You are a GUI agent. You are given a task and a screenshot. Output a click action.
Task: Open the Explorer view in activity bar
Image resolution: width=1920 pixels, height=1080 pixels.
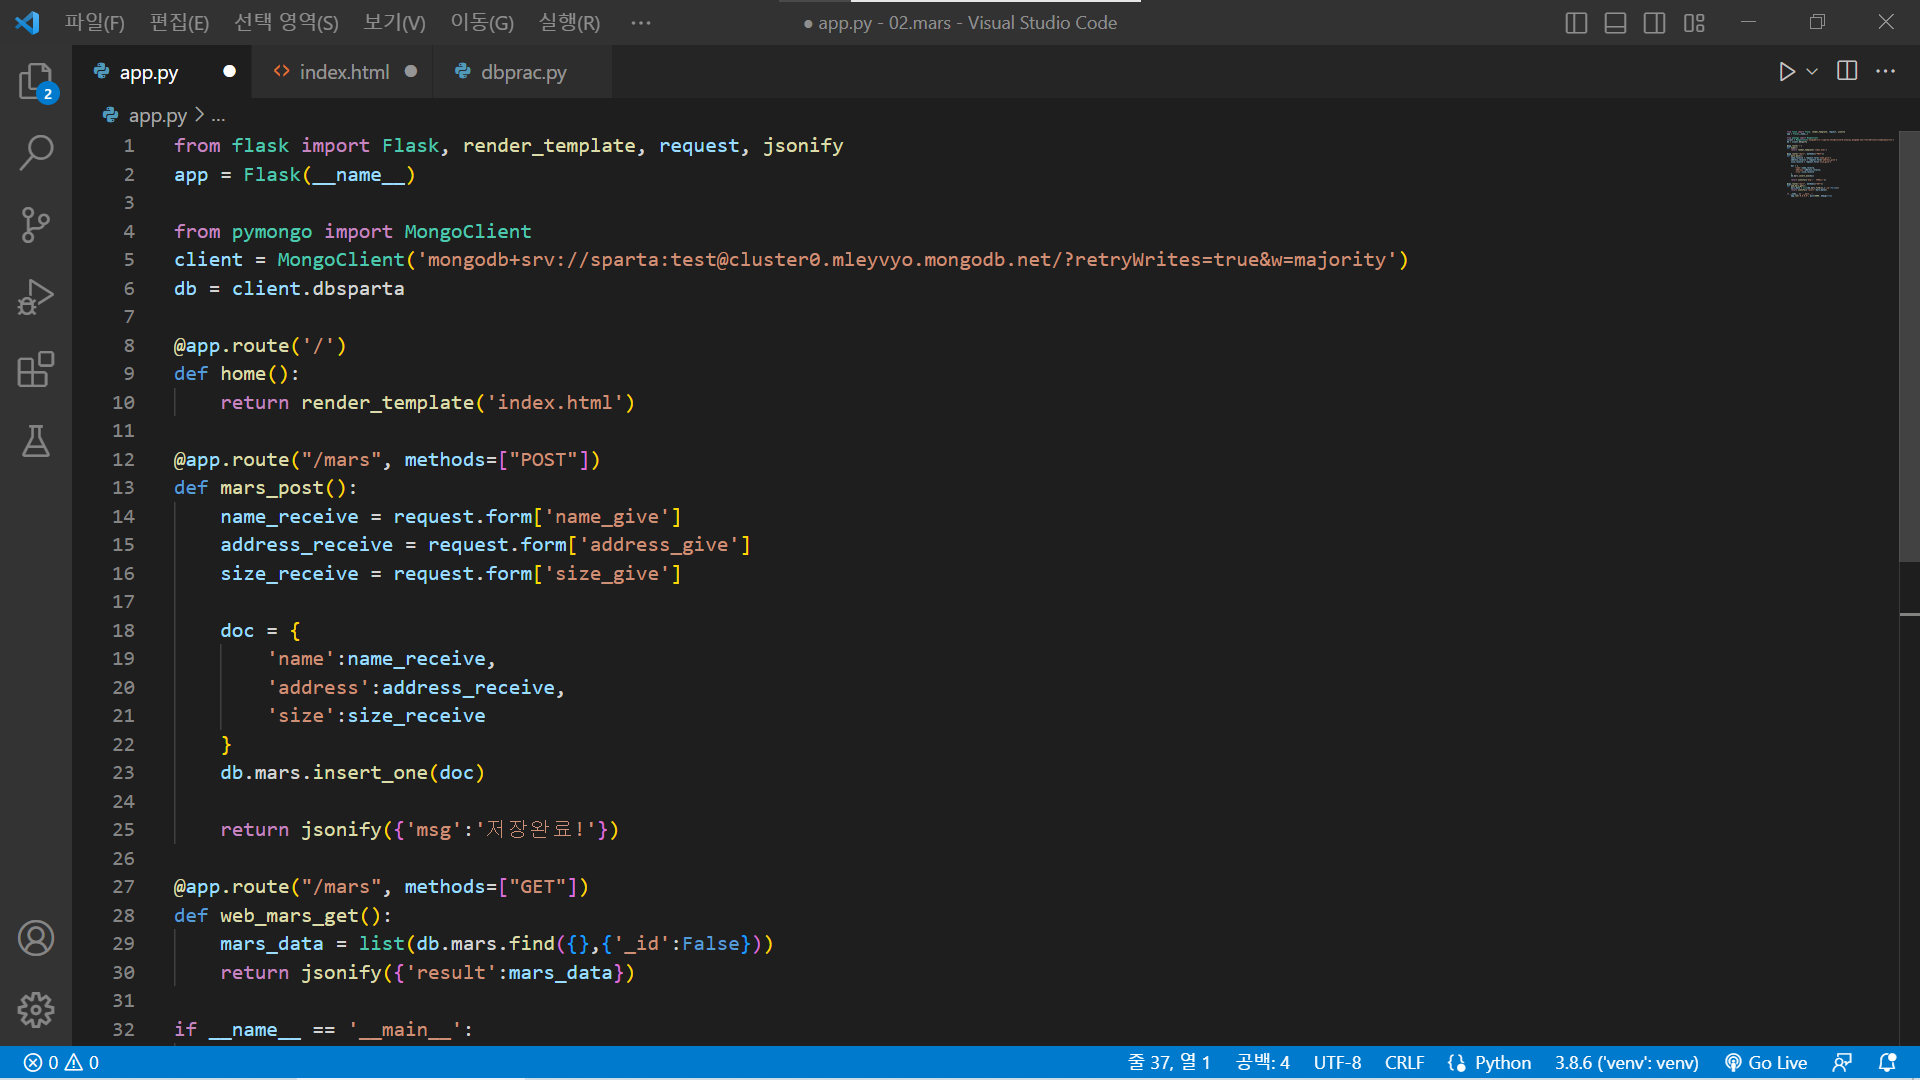point(36,81)
